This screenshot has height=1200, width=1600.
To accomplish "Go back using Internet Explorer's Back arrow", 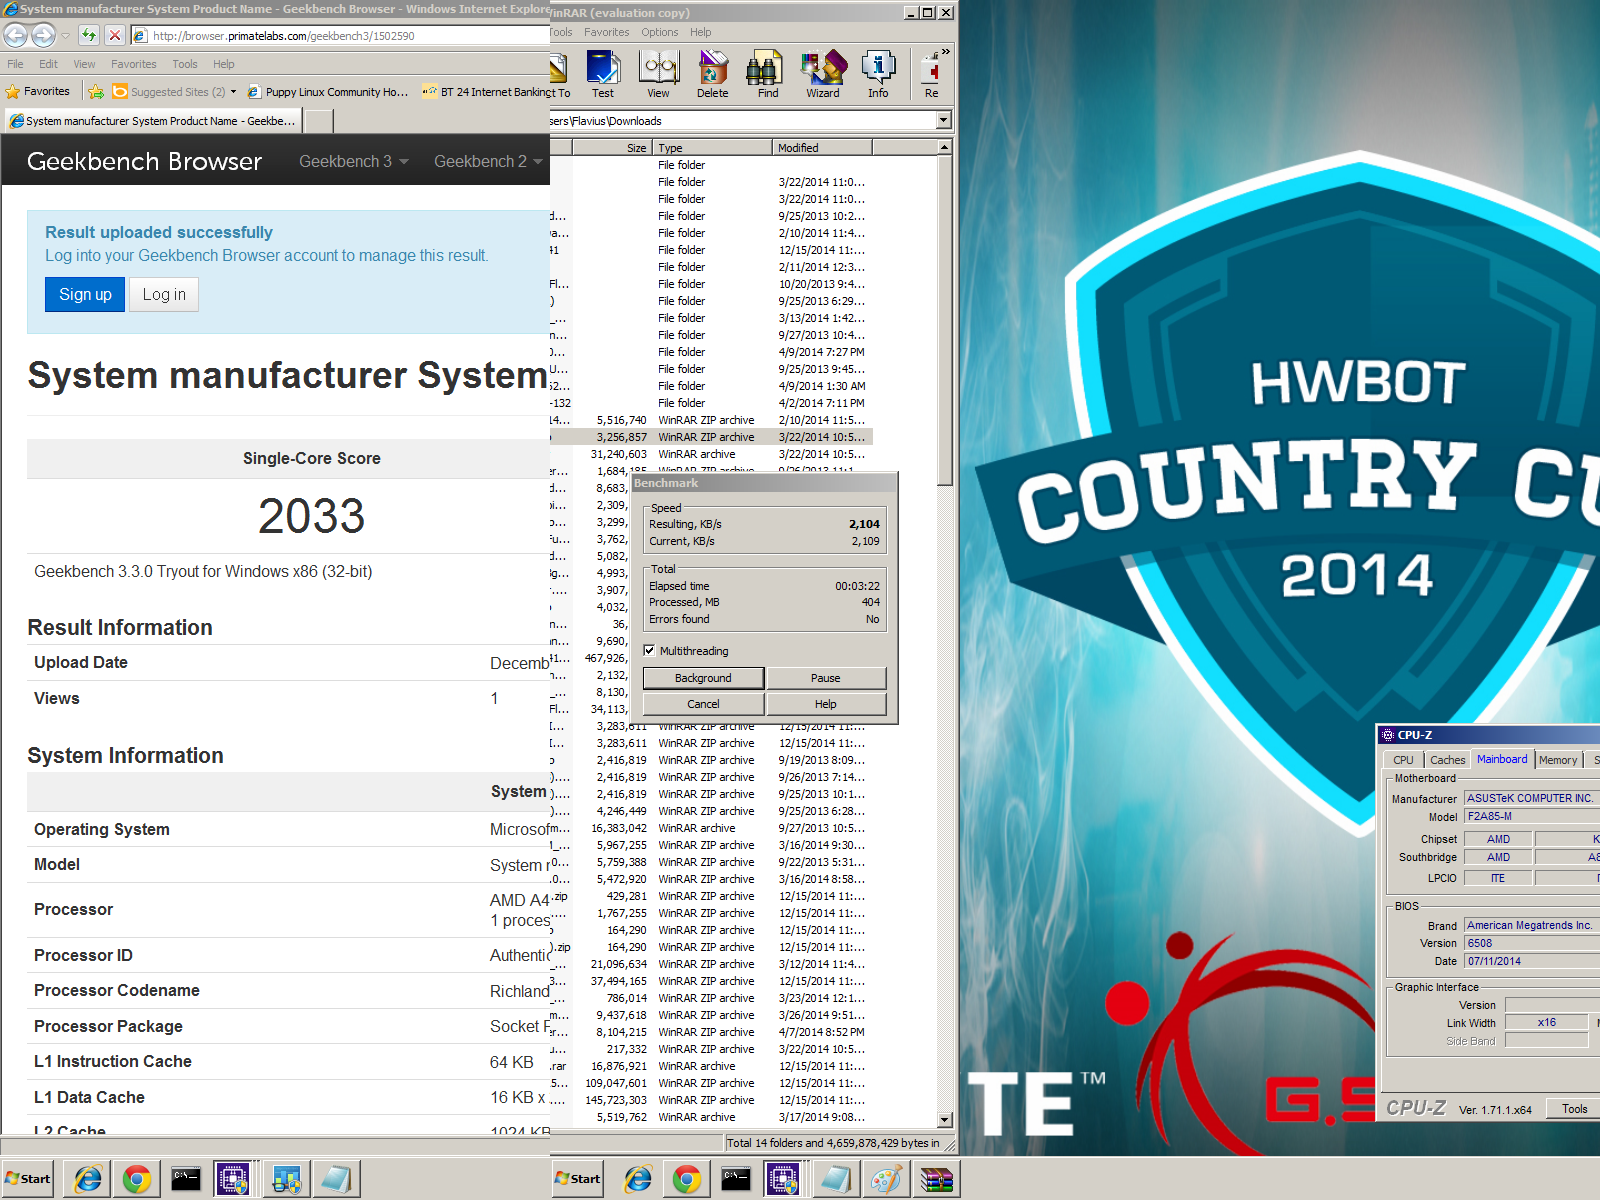I will pyautogui.click(x=16, y=35).
